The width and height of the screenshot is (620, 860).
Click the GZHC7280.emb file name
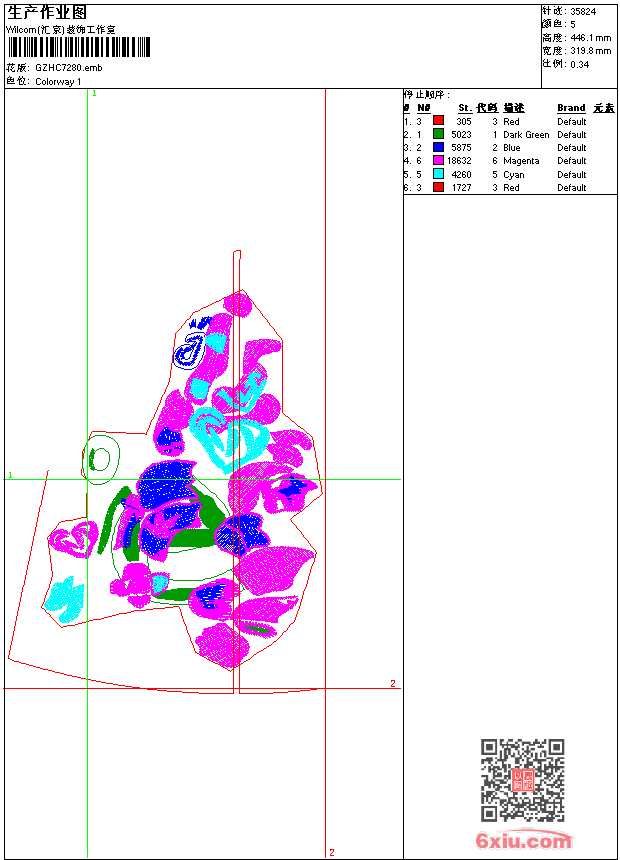(69, 68)
